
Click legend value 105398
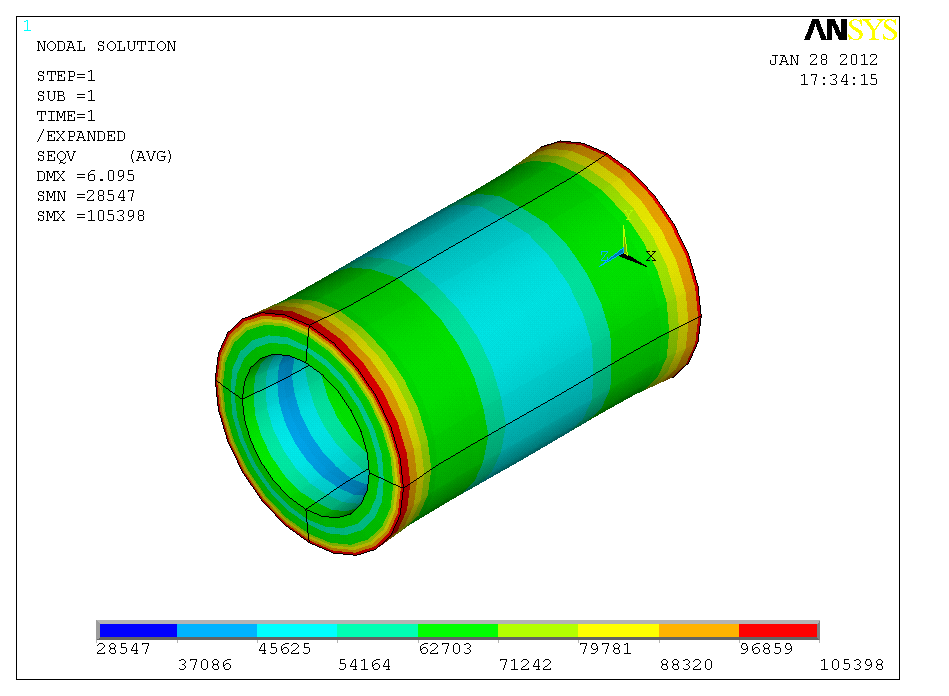coord(852,665)
